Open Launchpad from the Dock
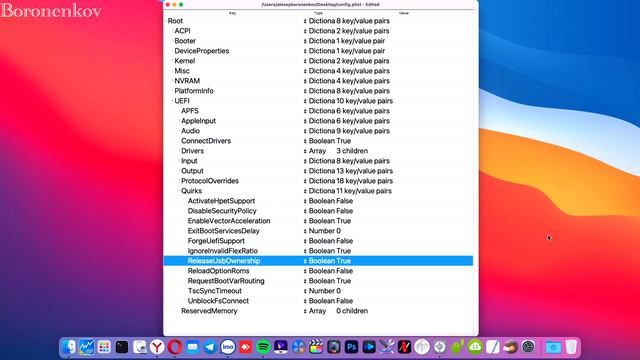This screenshot has width=640, height=360. (x=104, y=347)
